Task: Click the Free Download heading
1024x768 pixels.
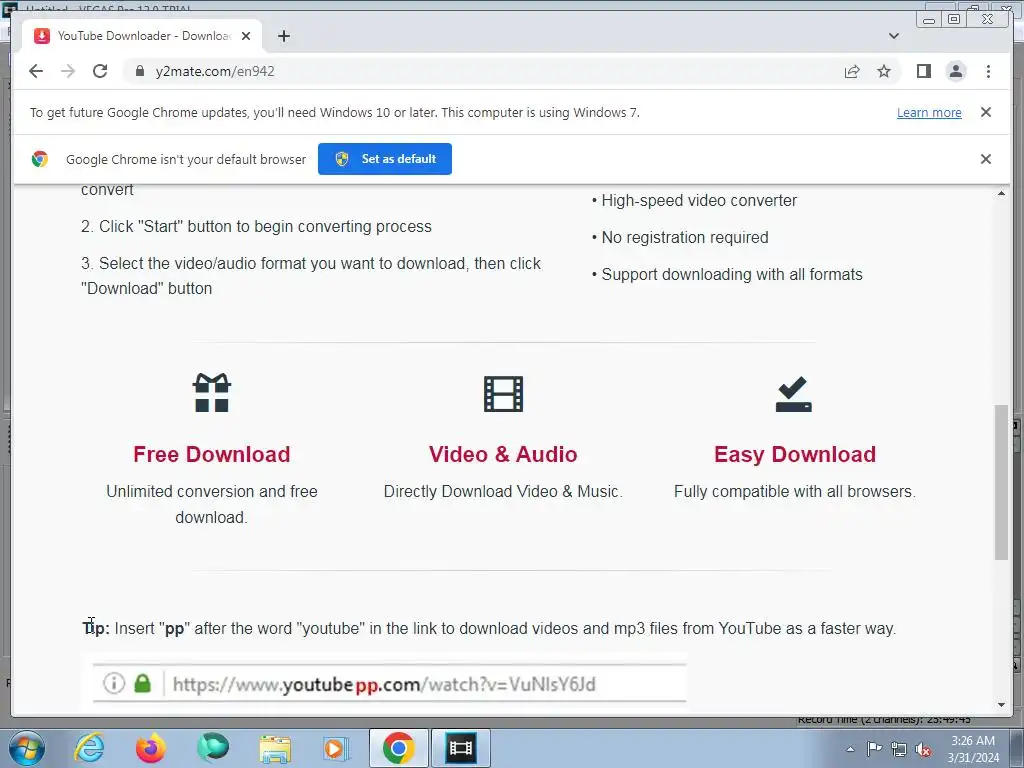Action: [x=212, y=455]
